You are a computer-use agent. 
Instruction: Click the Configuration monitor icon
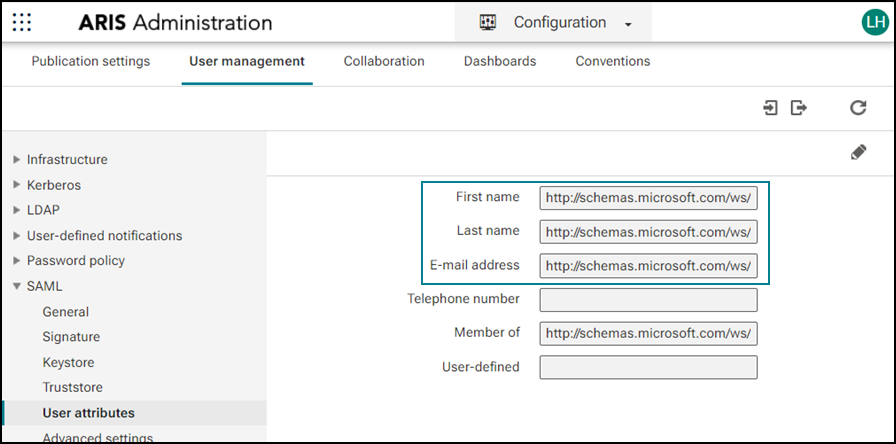(487, 23)
